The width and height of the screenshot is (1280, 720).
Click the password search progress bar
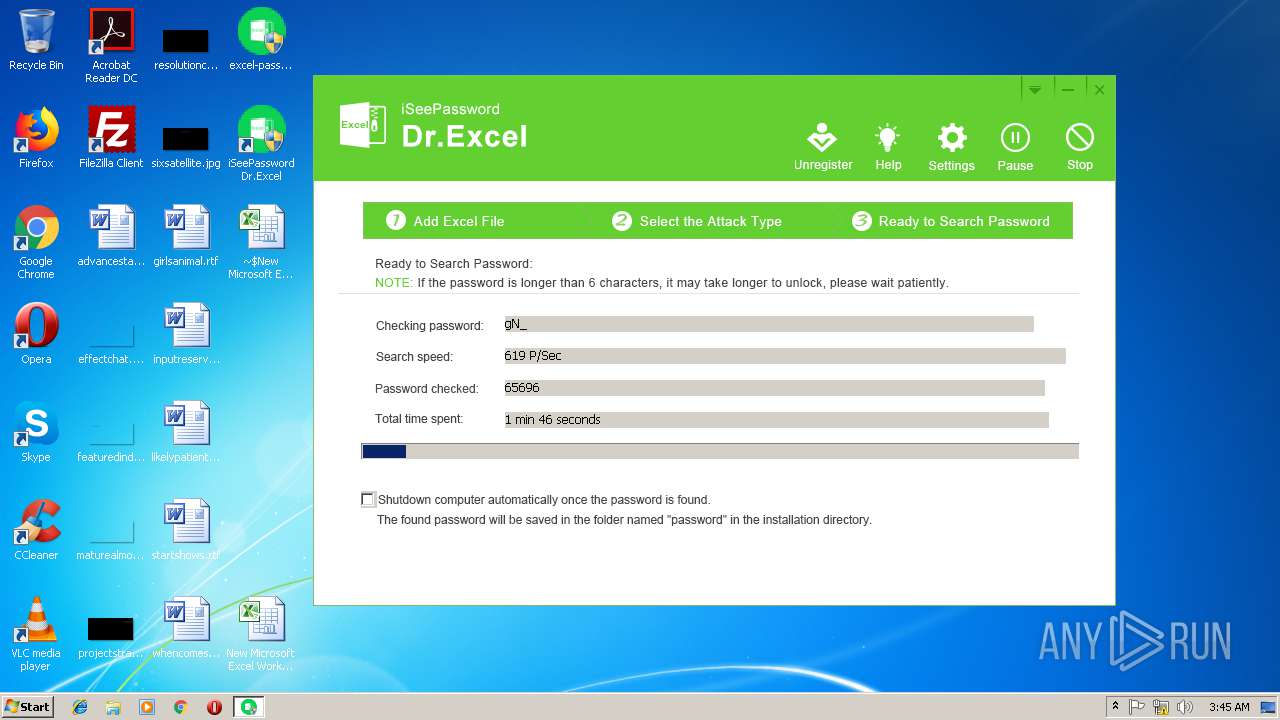point(720,452)
